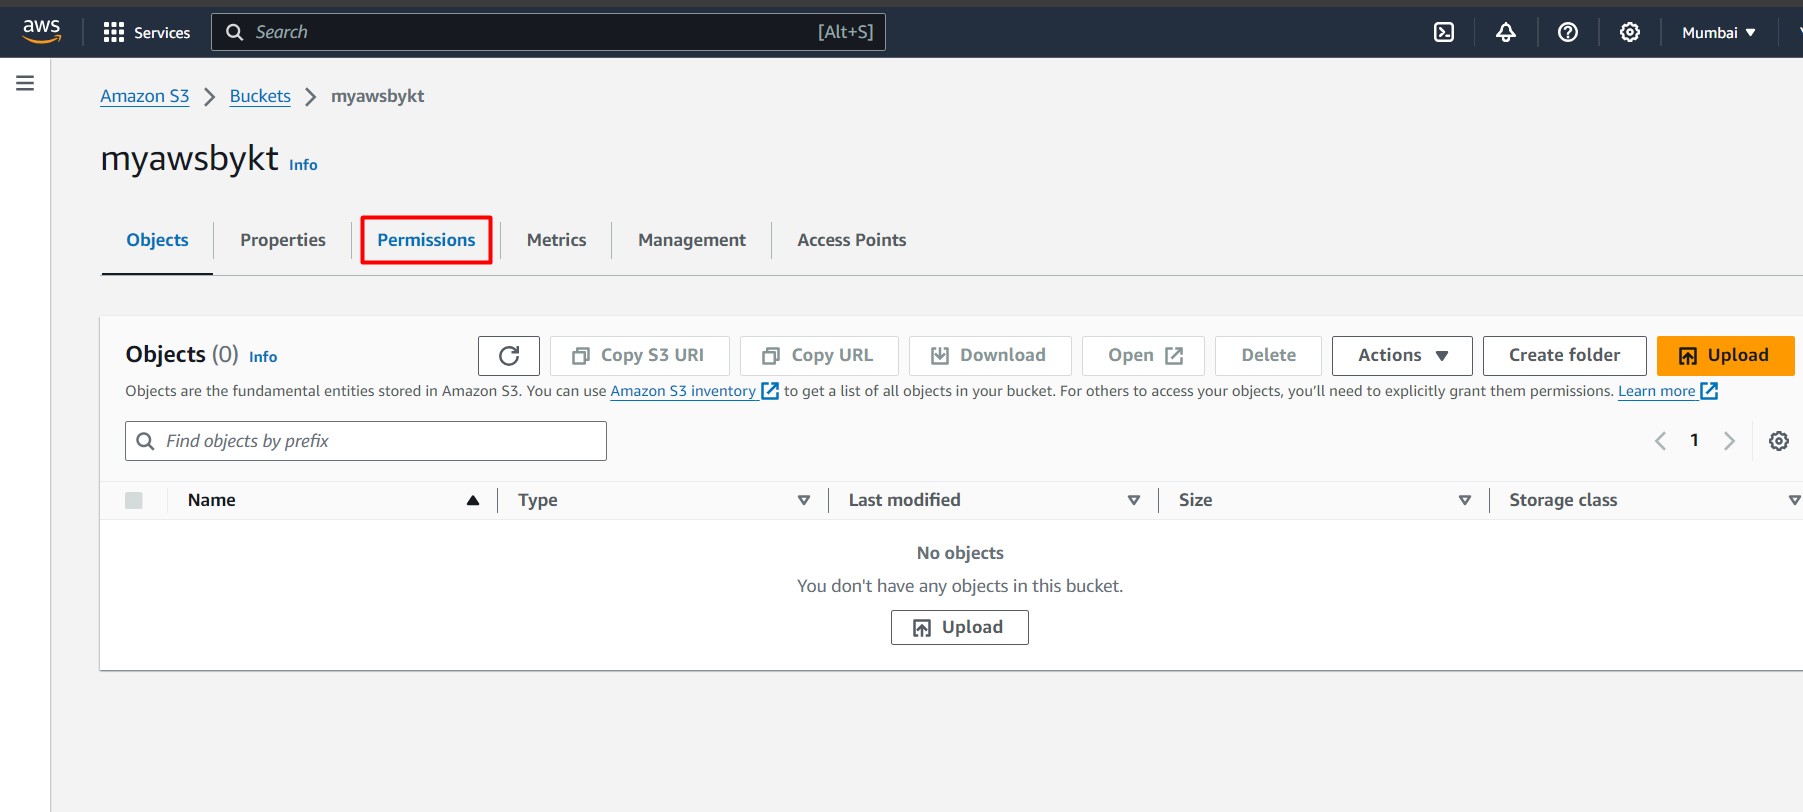Click the Delete button
The width and height of the screenshot is (1803, 812).
coord(1268,355)
